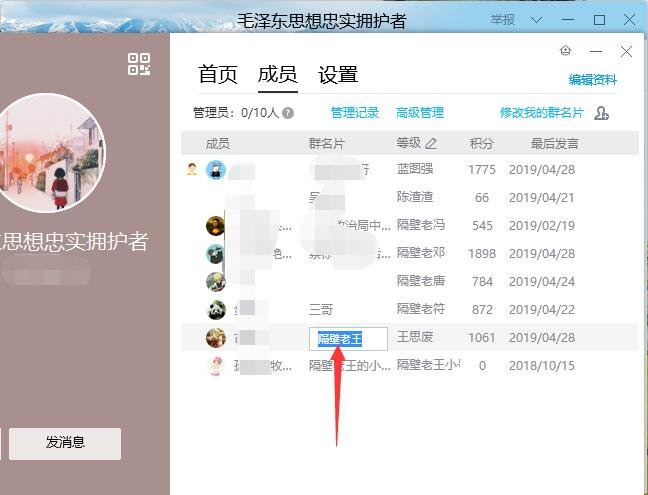Click the last-post date 2018/10/15
Image resolution: width=648 pixels, height=495 pixels.
click(541, 366)
